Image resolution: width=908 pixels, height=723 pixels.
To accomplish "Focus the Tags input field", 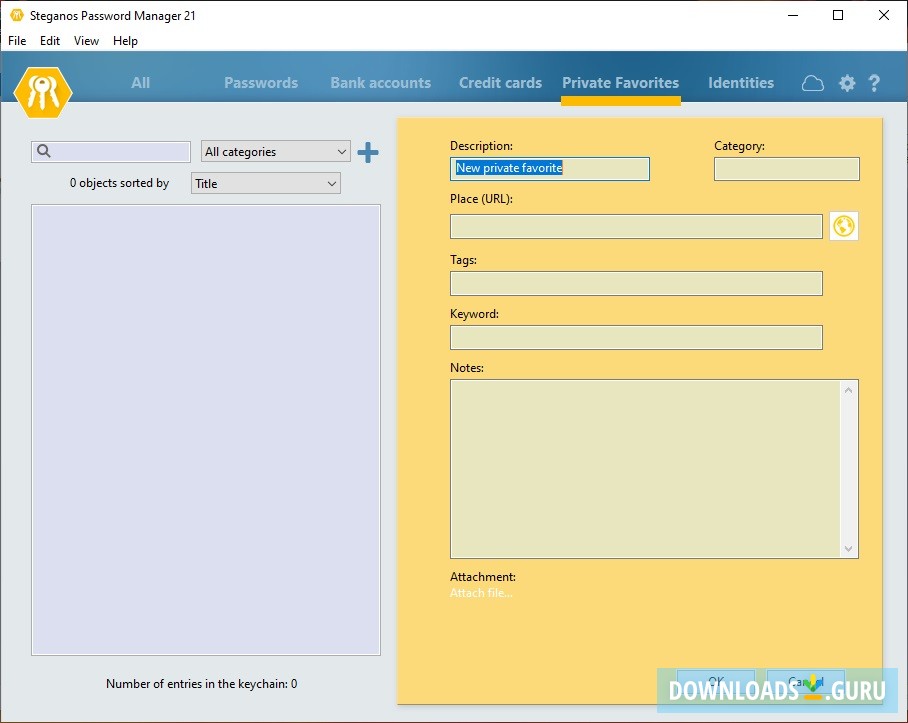I will 636,284.
